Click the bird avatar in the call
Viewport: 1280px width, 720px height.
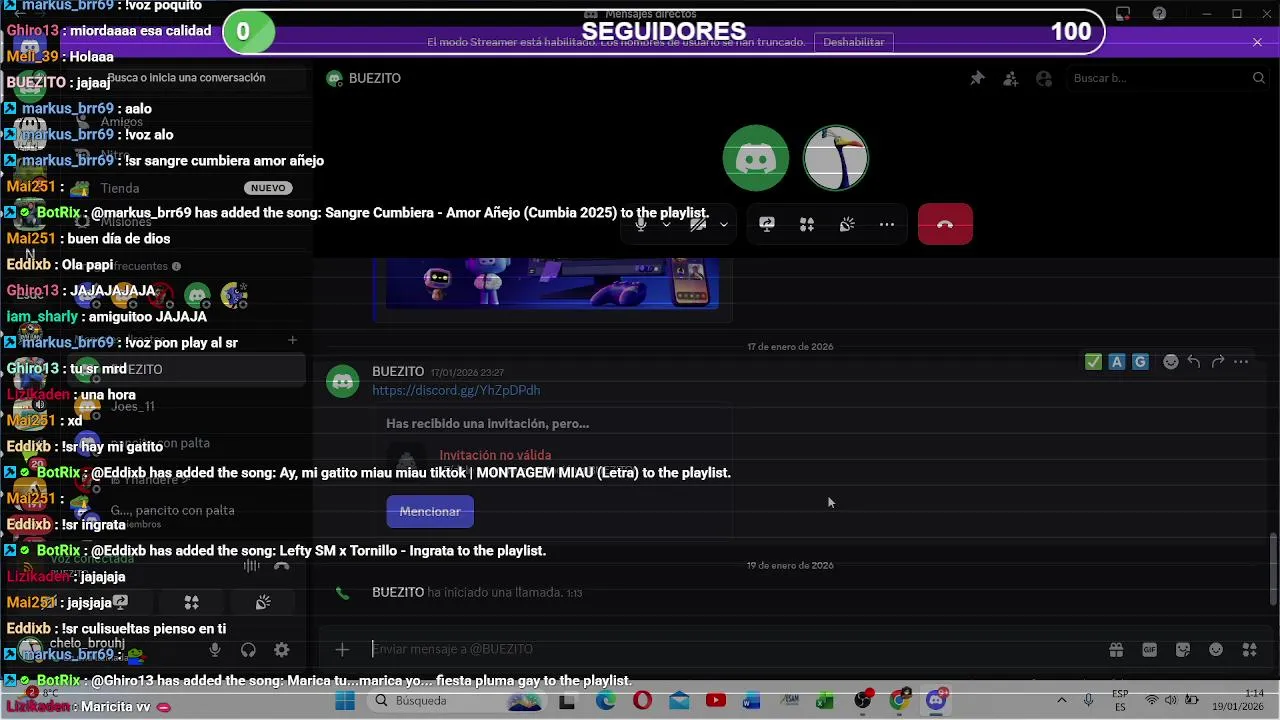[x=836, y=157]
